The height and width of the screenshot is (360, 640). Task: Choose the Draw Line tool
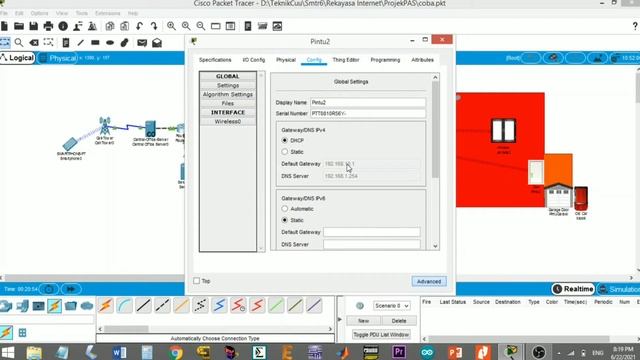pos(80,42)
